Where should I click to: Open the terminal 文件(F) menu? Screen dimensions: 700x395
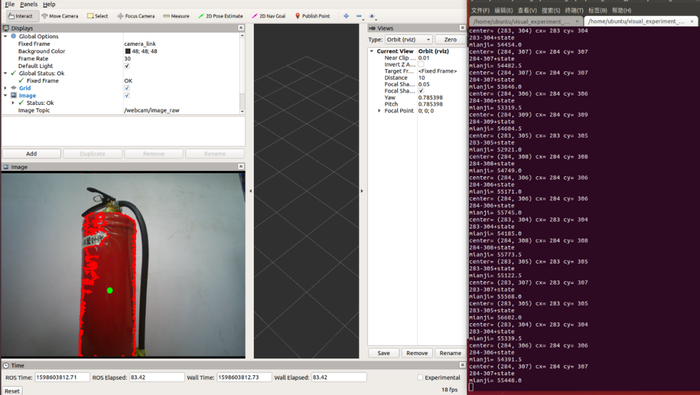[480, 10]
